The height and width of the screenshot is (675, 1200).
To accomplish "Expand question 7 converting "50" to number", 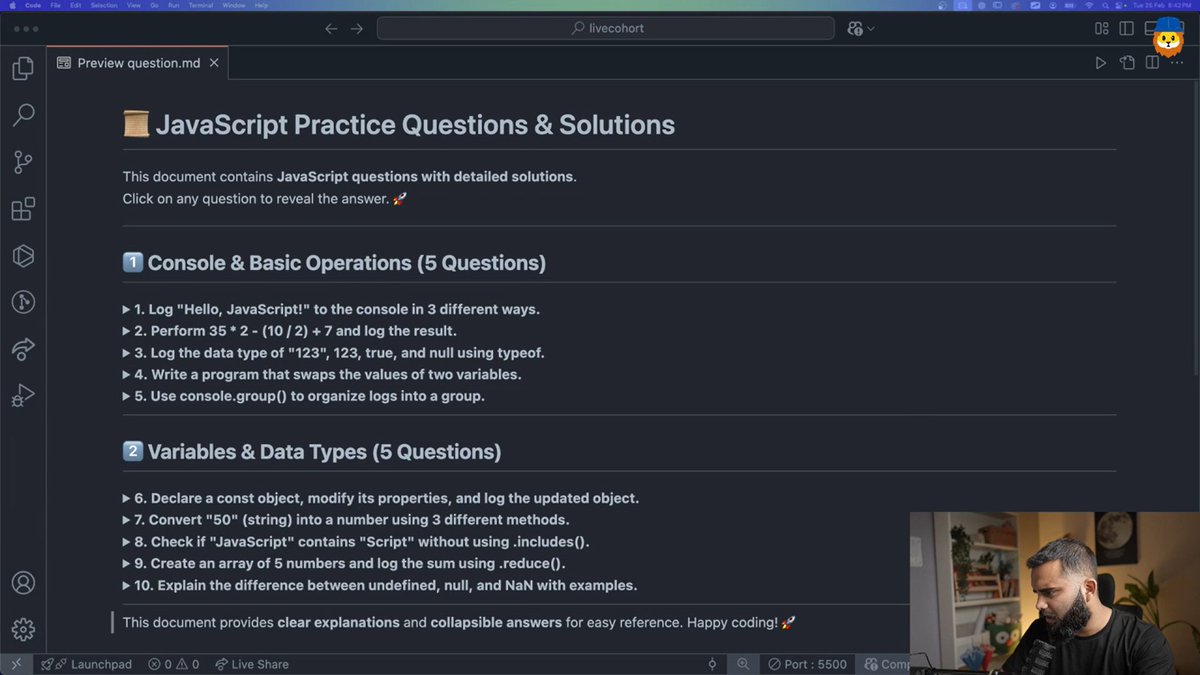I will coord(345,520).
